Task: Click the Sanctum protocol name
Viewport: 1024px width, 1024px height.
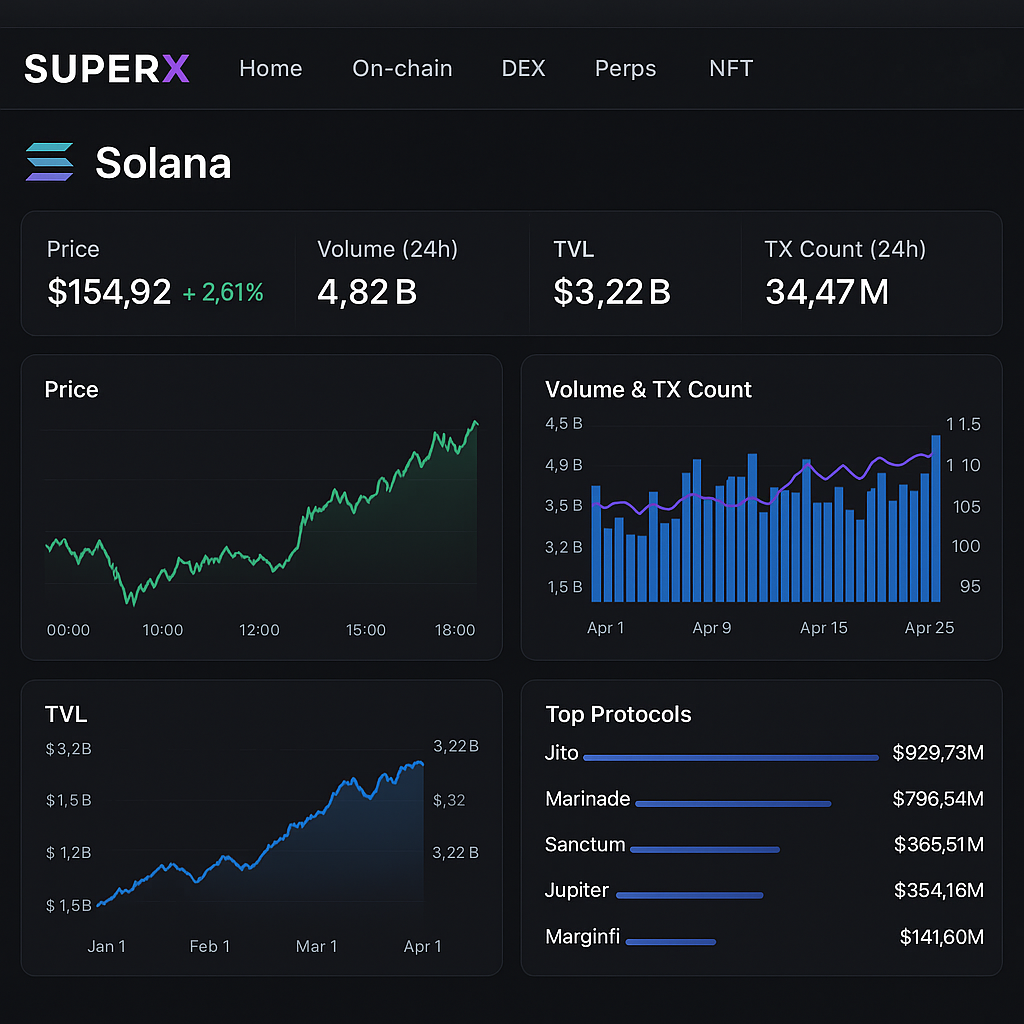Action: (585, 845)
